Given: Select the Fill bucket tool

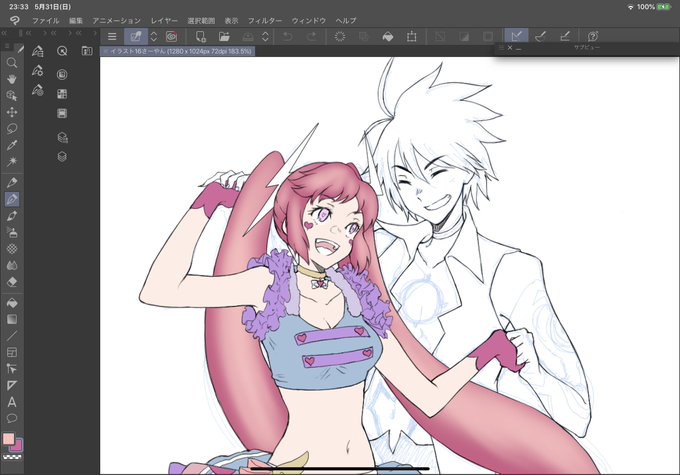Looking at the screenshot, I should (x=12, y=303).
